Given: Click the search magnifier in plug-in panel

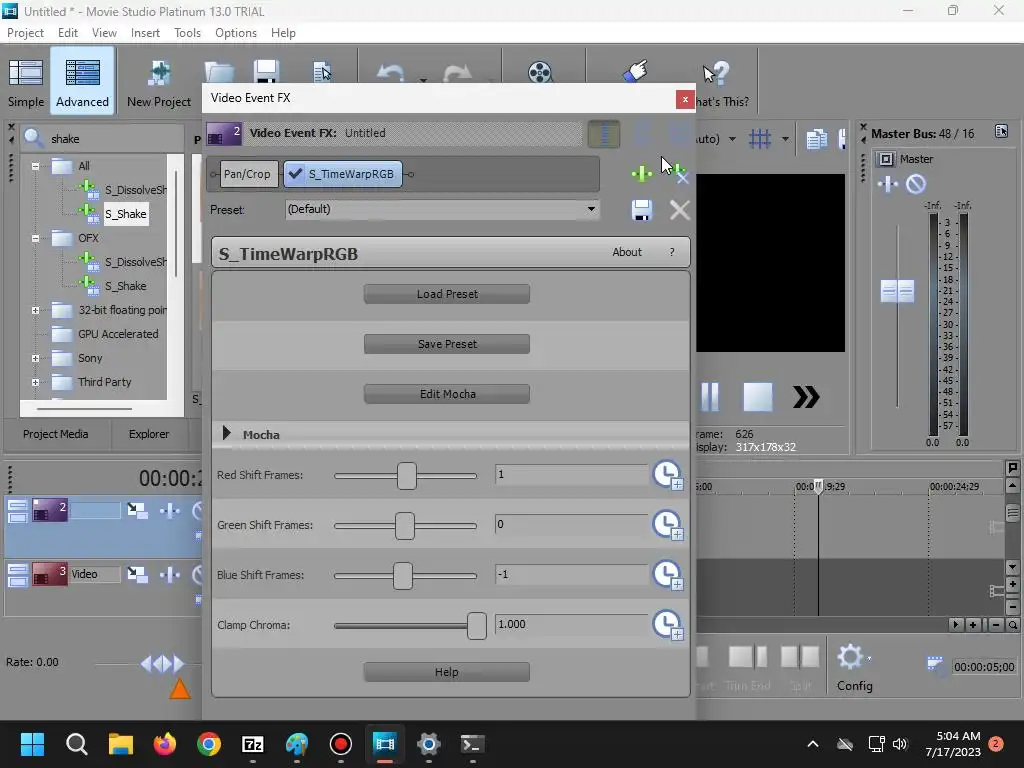Looking at the screenshot, I should pyautogui.click(x=33, y=138).
